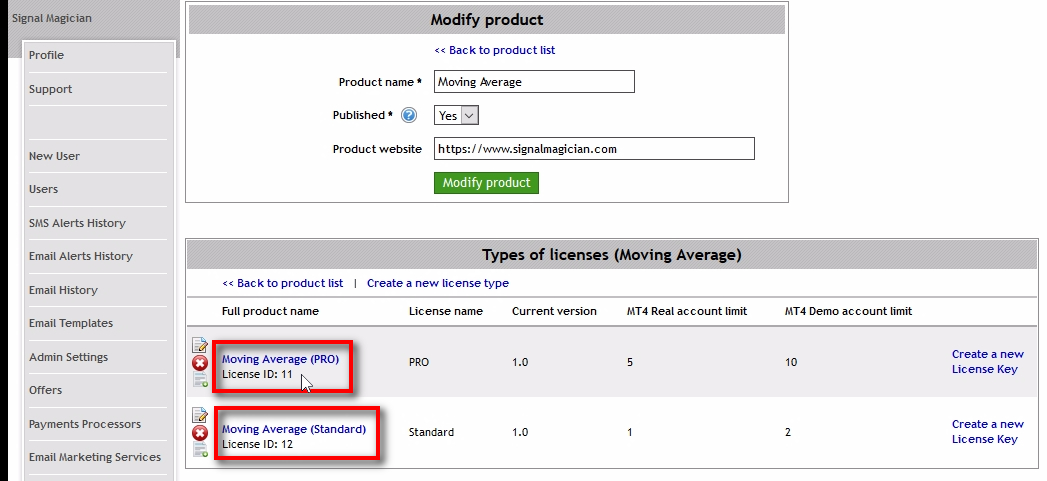Open Email Templates in the sidebar
This screenshot has width=1047, height=481.
(71, 323)
